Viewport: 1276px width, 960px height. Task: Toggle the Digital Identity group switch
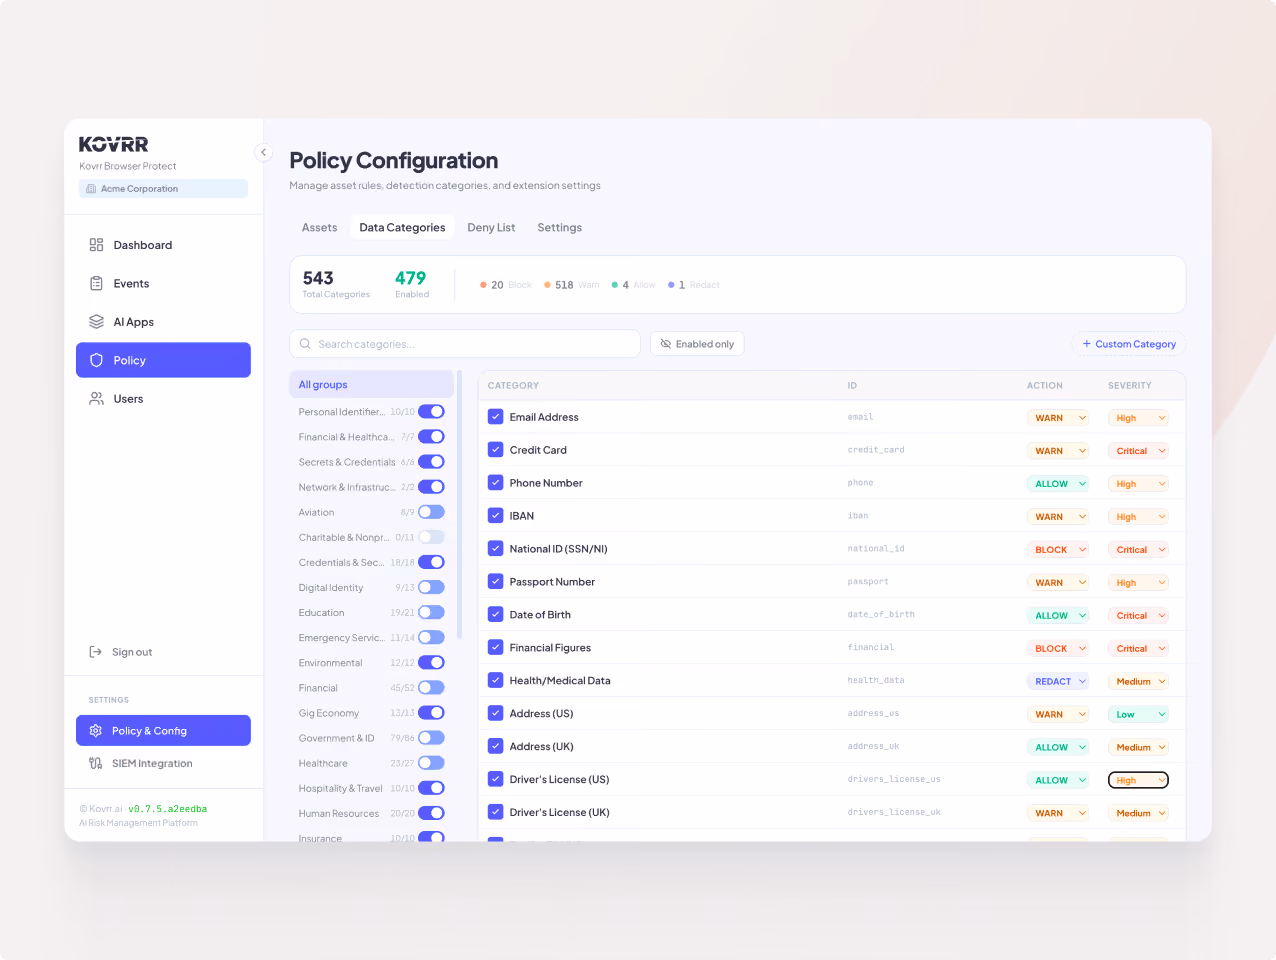click(x=431, y=587)
